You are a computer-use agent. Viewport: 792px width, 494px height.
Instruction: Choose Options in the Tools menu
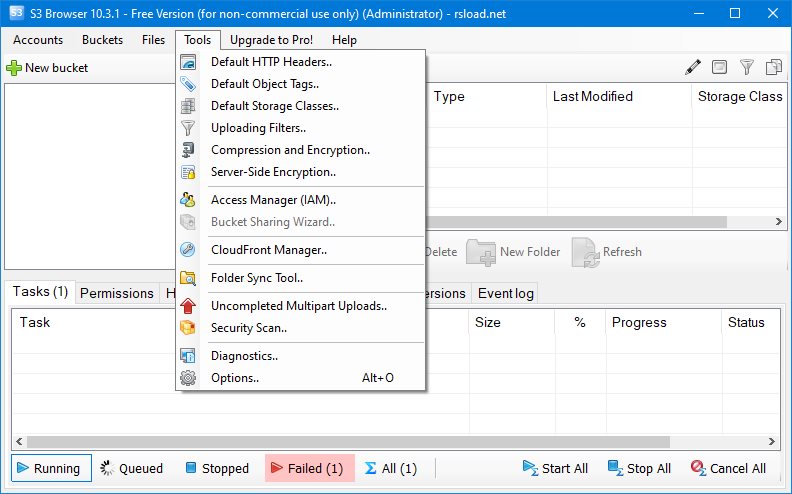pyautogui.click(x=235, y=378)
